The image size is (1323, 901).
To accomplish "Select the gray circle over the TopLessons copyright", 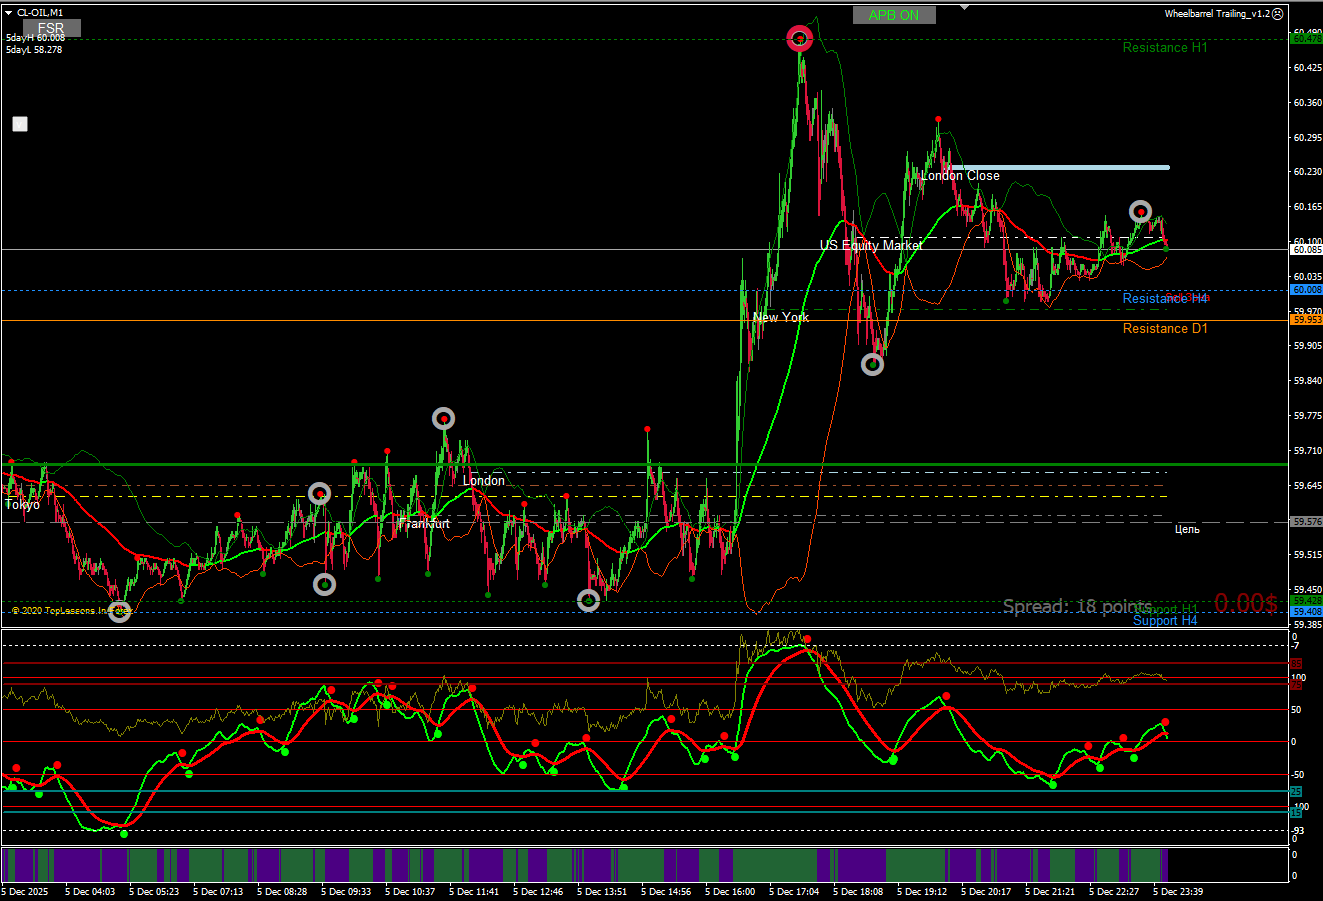I will (119, 611).
